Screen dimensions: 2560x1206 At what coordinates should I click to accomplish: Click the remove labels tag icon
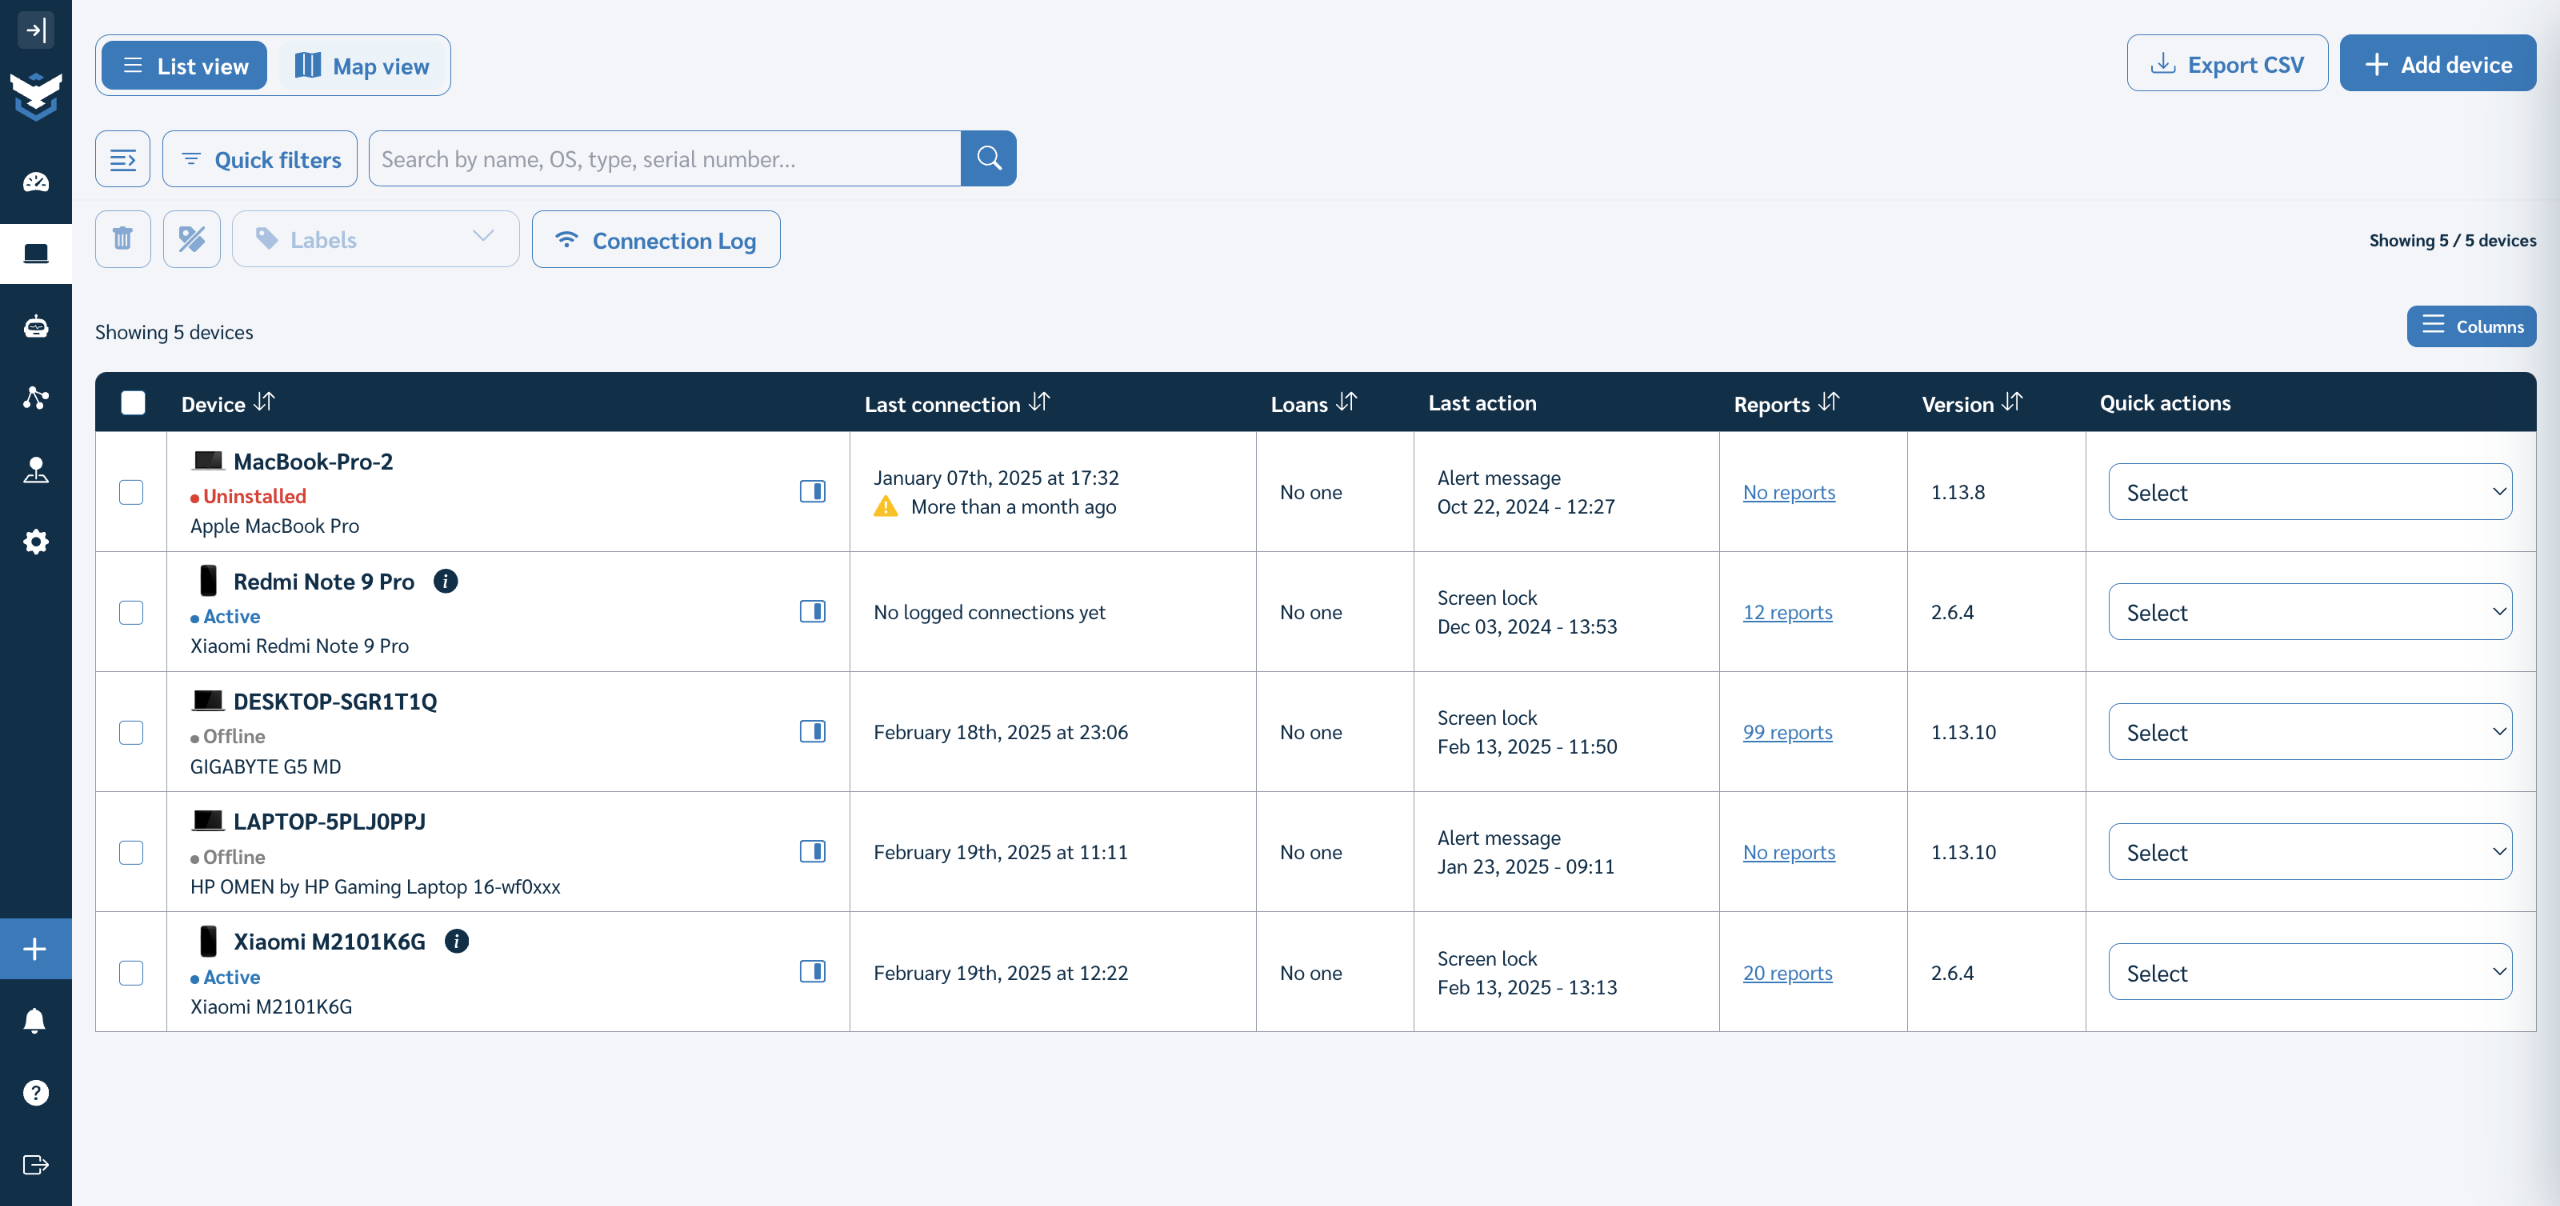191,239
